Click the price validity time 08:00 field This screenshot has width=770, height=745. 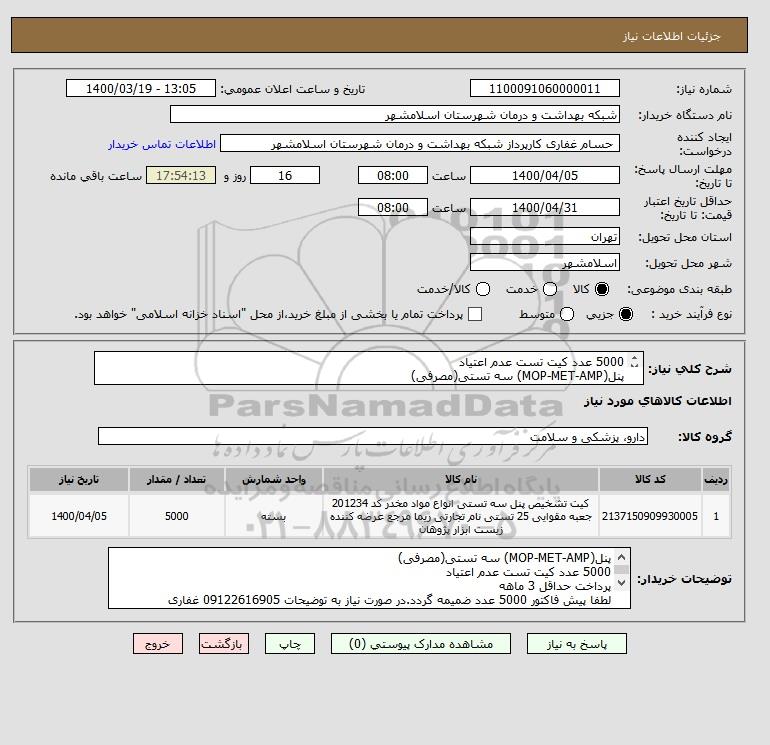[393, 207]
